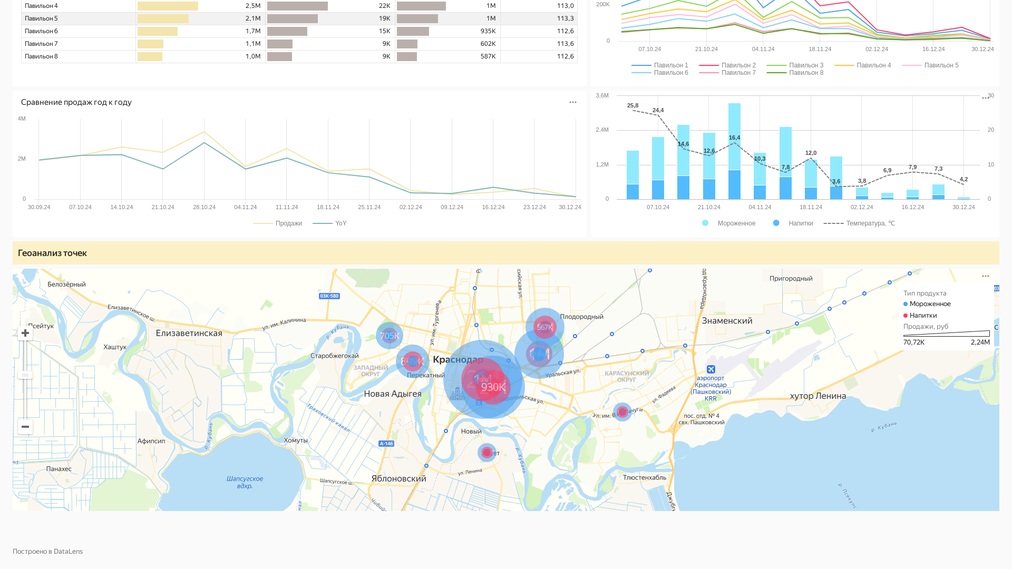Open the three-dot menu on the map widget
The image size is (1012, 569).
(985, 276)
